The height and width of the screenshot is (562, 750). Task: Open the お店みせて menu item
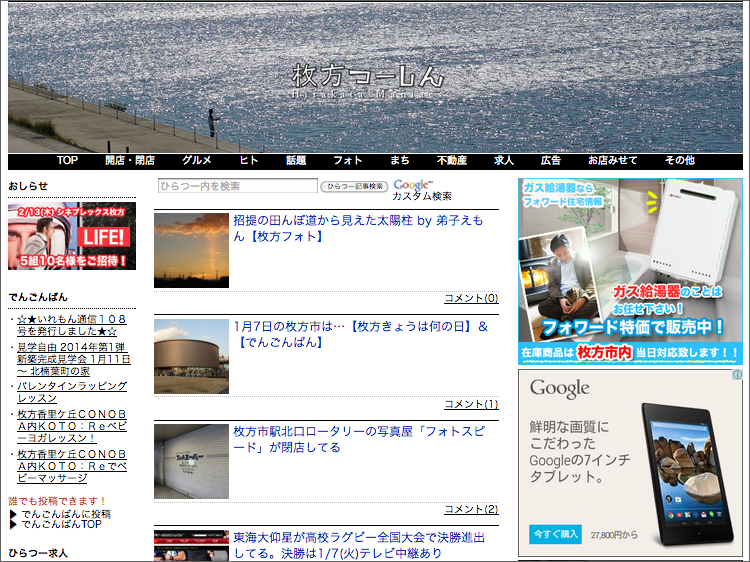tap(612, 161)
